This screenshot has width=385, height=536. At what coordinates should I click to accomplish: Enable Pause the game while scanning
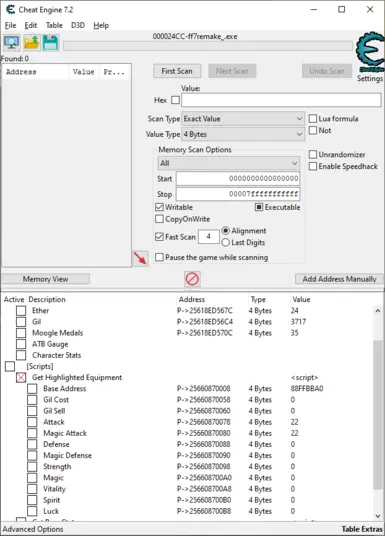point(159,257)
